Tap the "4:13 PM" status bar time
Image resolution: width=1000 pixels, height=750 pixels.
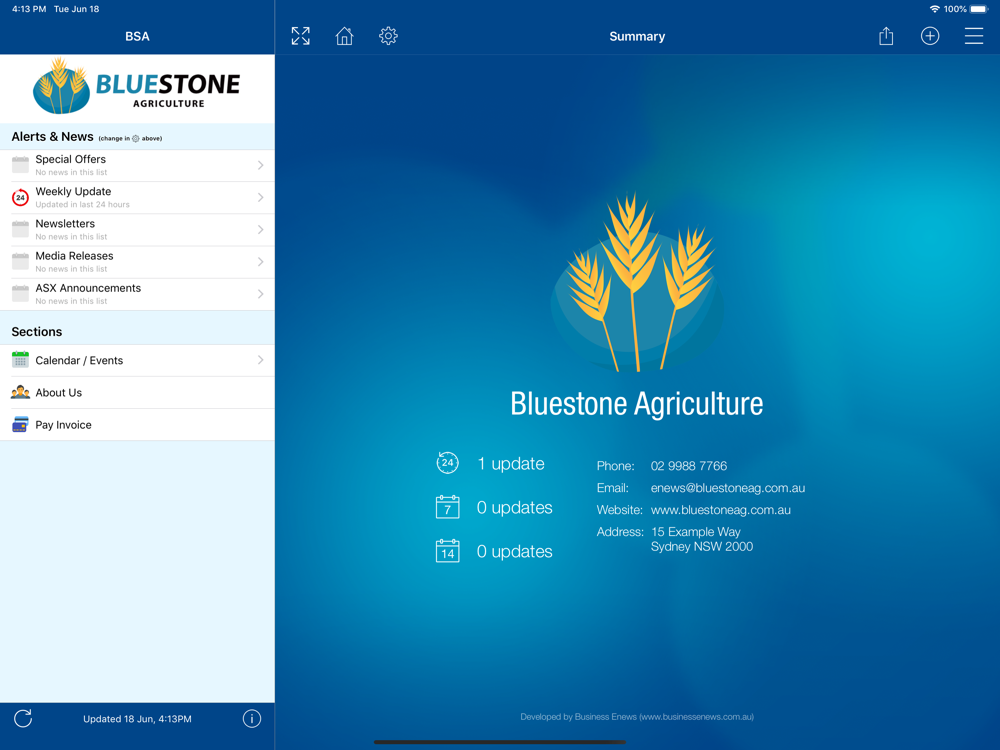pyautogui.click(x=29, y=9)
